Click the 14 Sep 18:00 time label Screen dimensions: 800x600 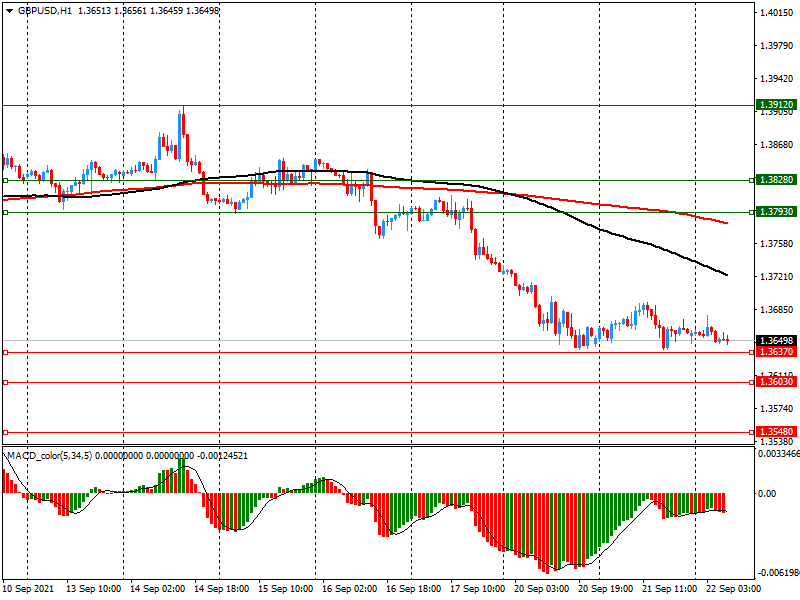(221, 589)
